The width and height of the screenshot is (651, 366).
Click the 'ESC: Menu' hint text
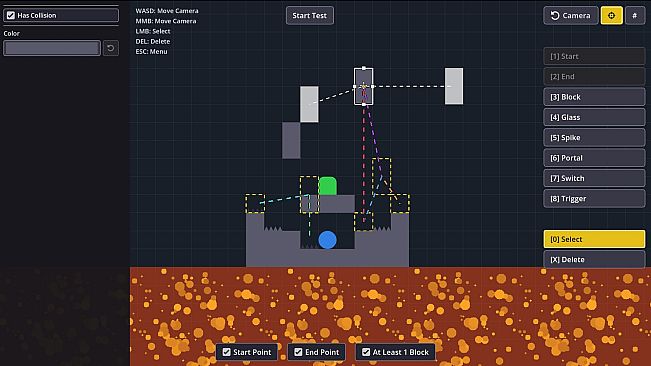152,51
